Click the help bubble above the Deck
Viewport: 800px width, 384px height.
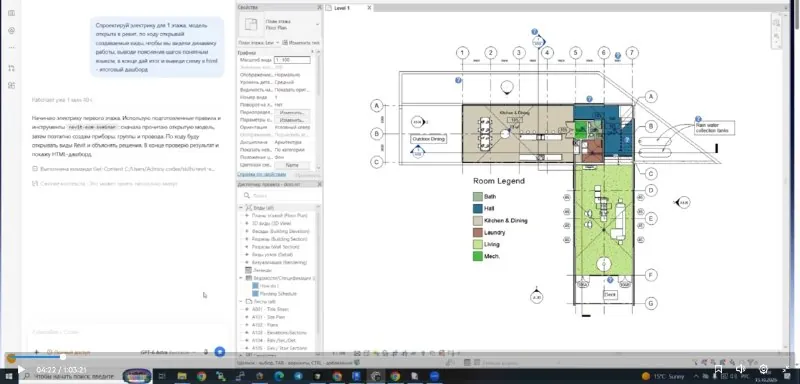click(610, 280)
